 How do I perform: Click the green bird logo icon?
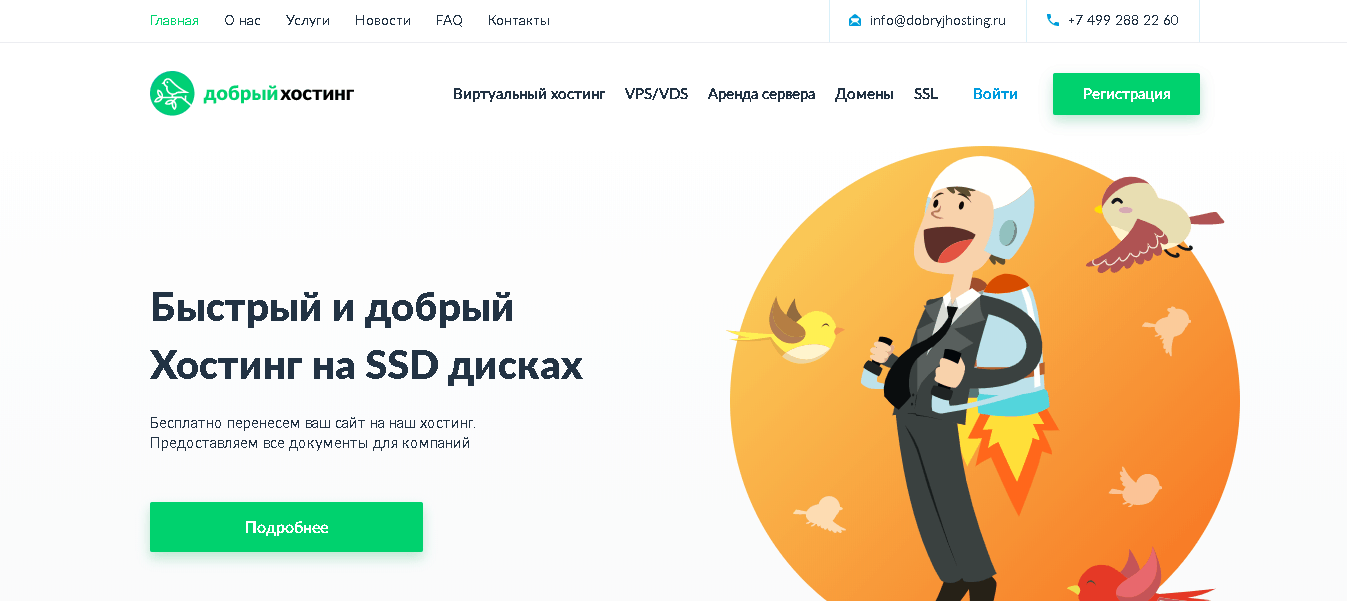coord(172,94)
